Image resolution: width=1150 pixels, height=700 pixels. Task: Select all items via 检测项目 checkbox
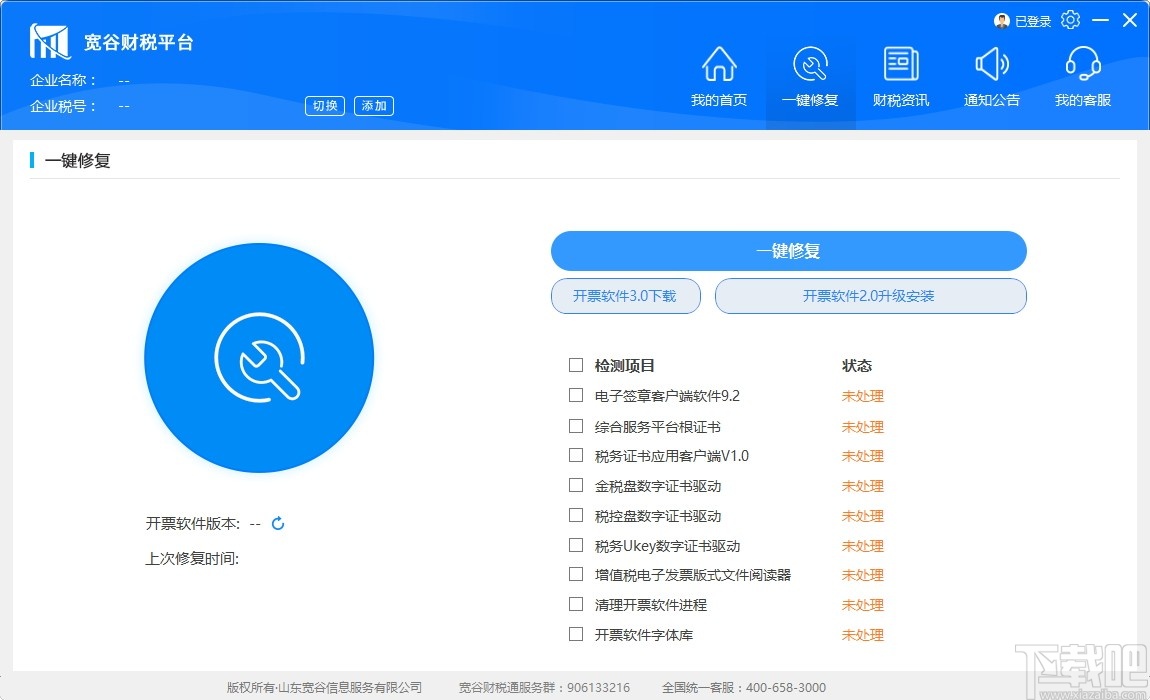[576, 365]
